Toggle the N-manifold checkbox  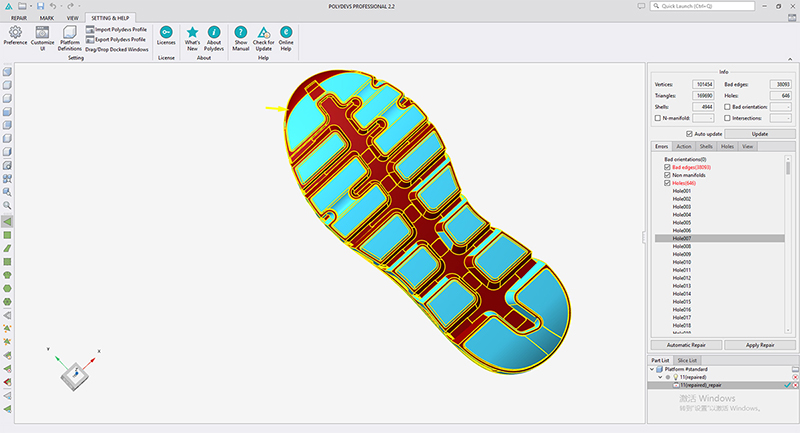pos(658,118)
